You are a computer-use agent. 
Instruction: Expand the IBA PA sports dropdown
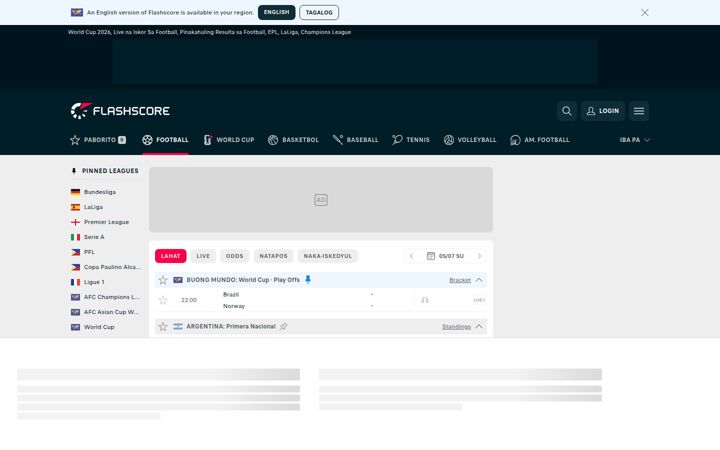pyautogui.click(x=635, y=140)
